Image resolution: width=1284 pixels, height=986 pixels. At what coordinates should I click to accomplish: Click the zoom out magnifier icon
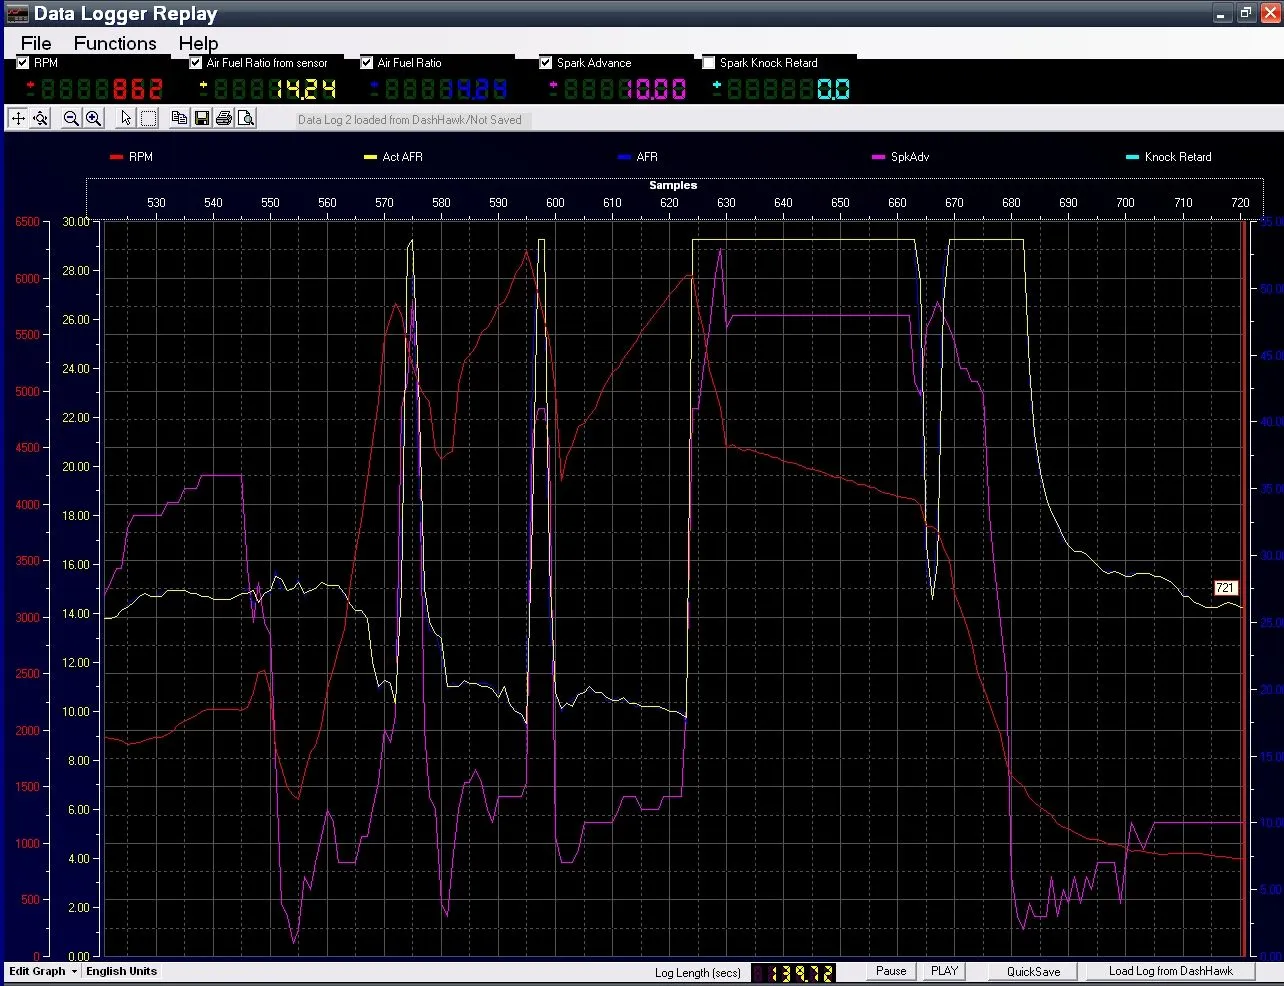point(71,118)
